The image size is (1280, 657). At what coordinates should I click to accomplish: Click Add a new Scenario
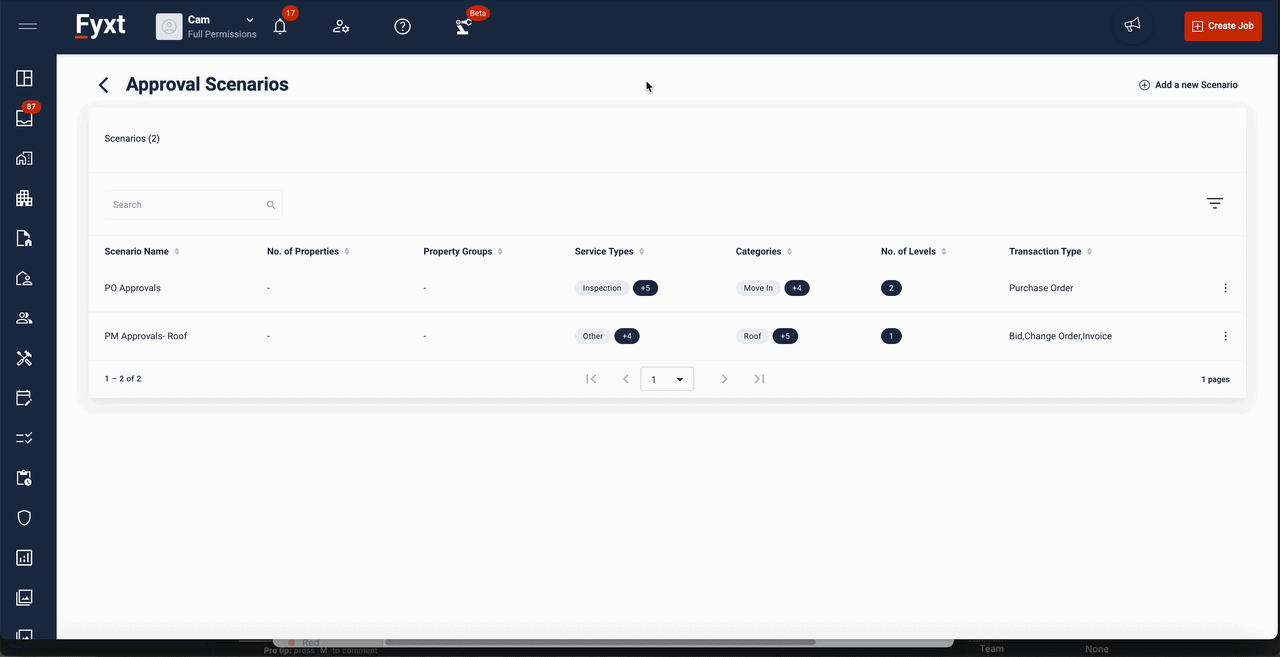[1188, 85]
